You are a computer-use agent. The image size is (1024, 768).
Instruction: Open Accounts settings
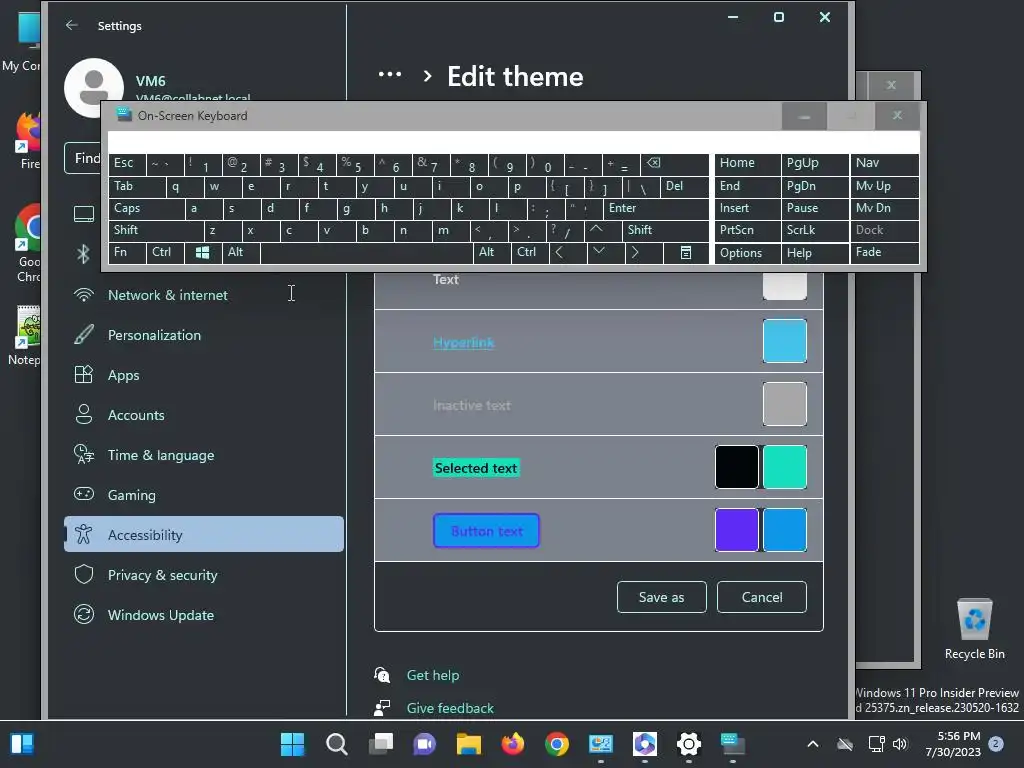(204, 415)
